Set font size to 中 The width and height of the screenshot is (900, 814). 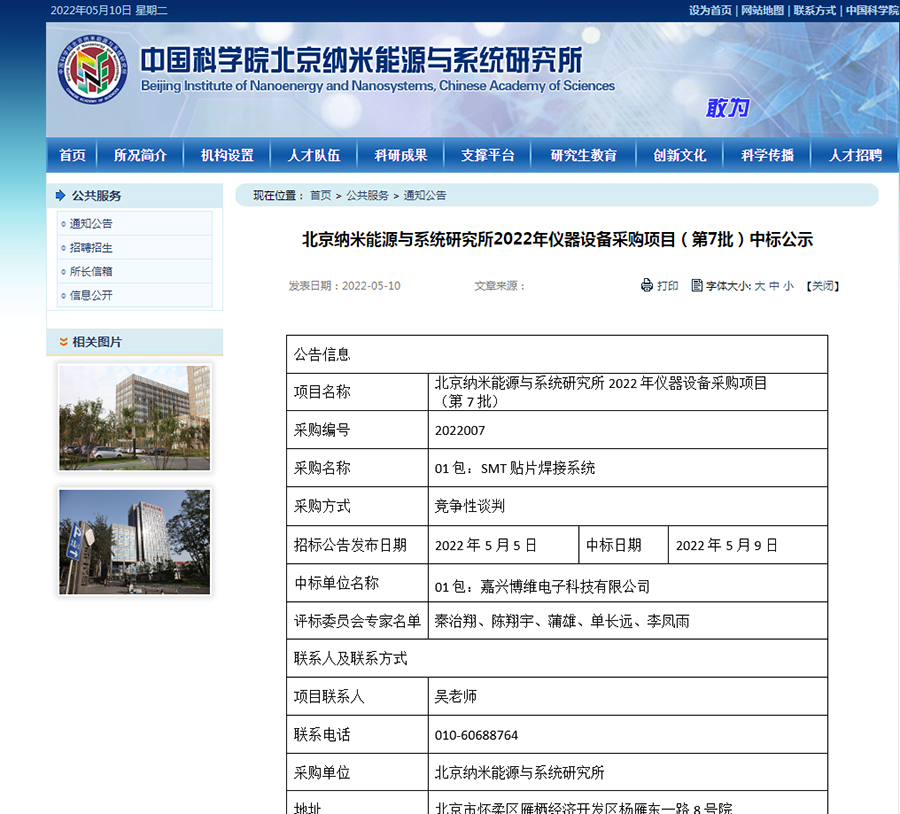click(x=774, y=286)
